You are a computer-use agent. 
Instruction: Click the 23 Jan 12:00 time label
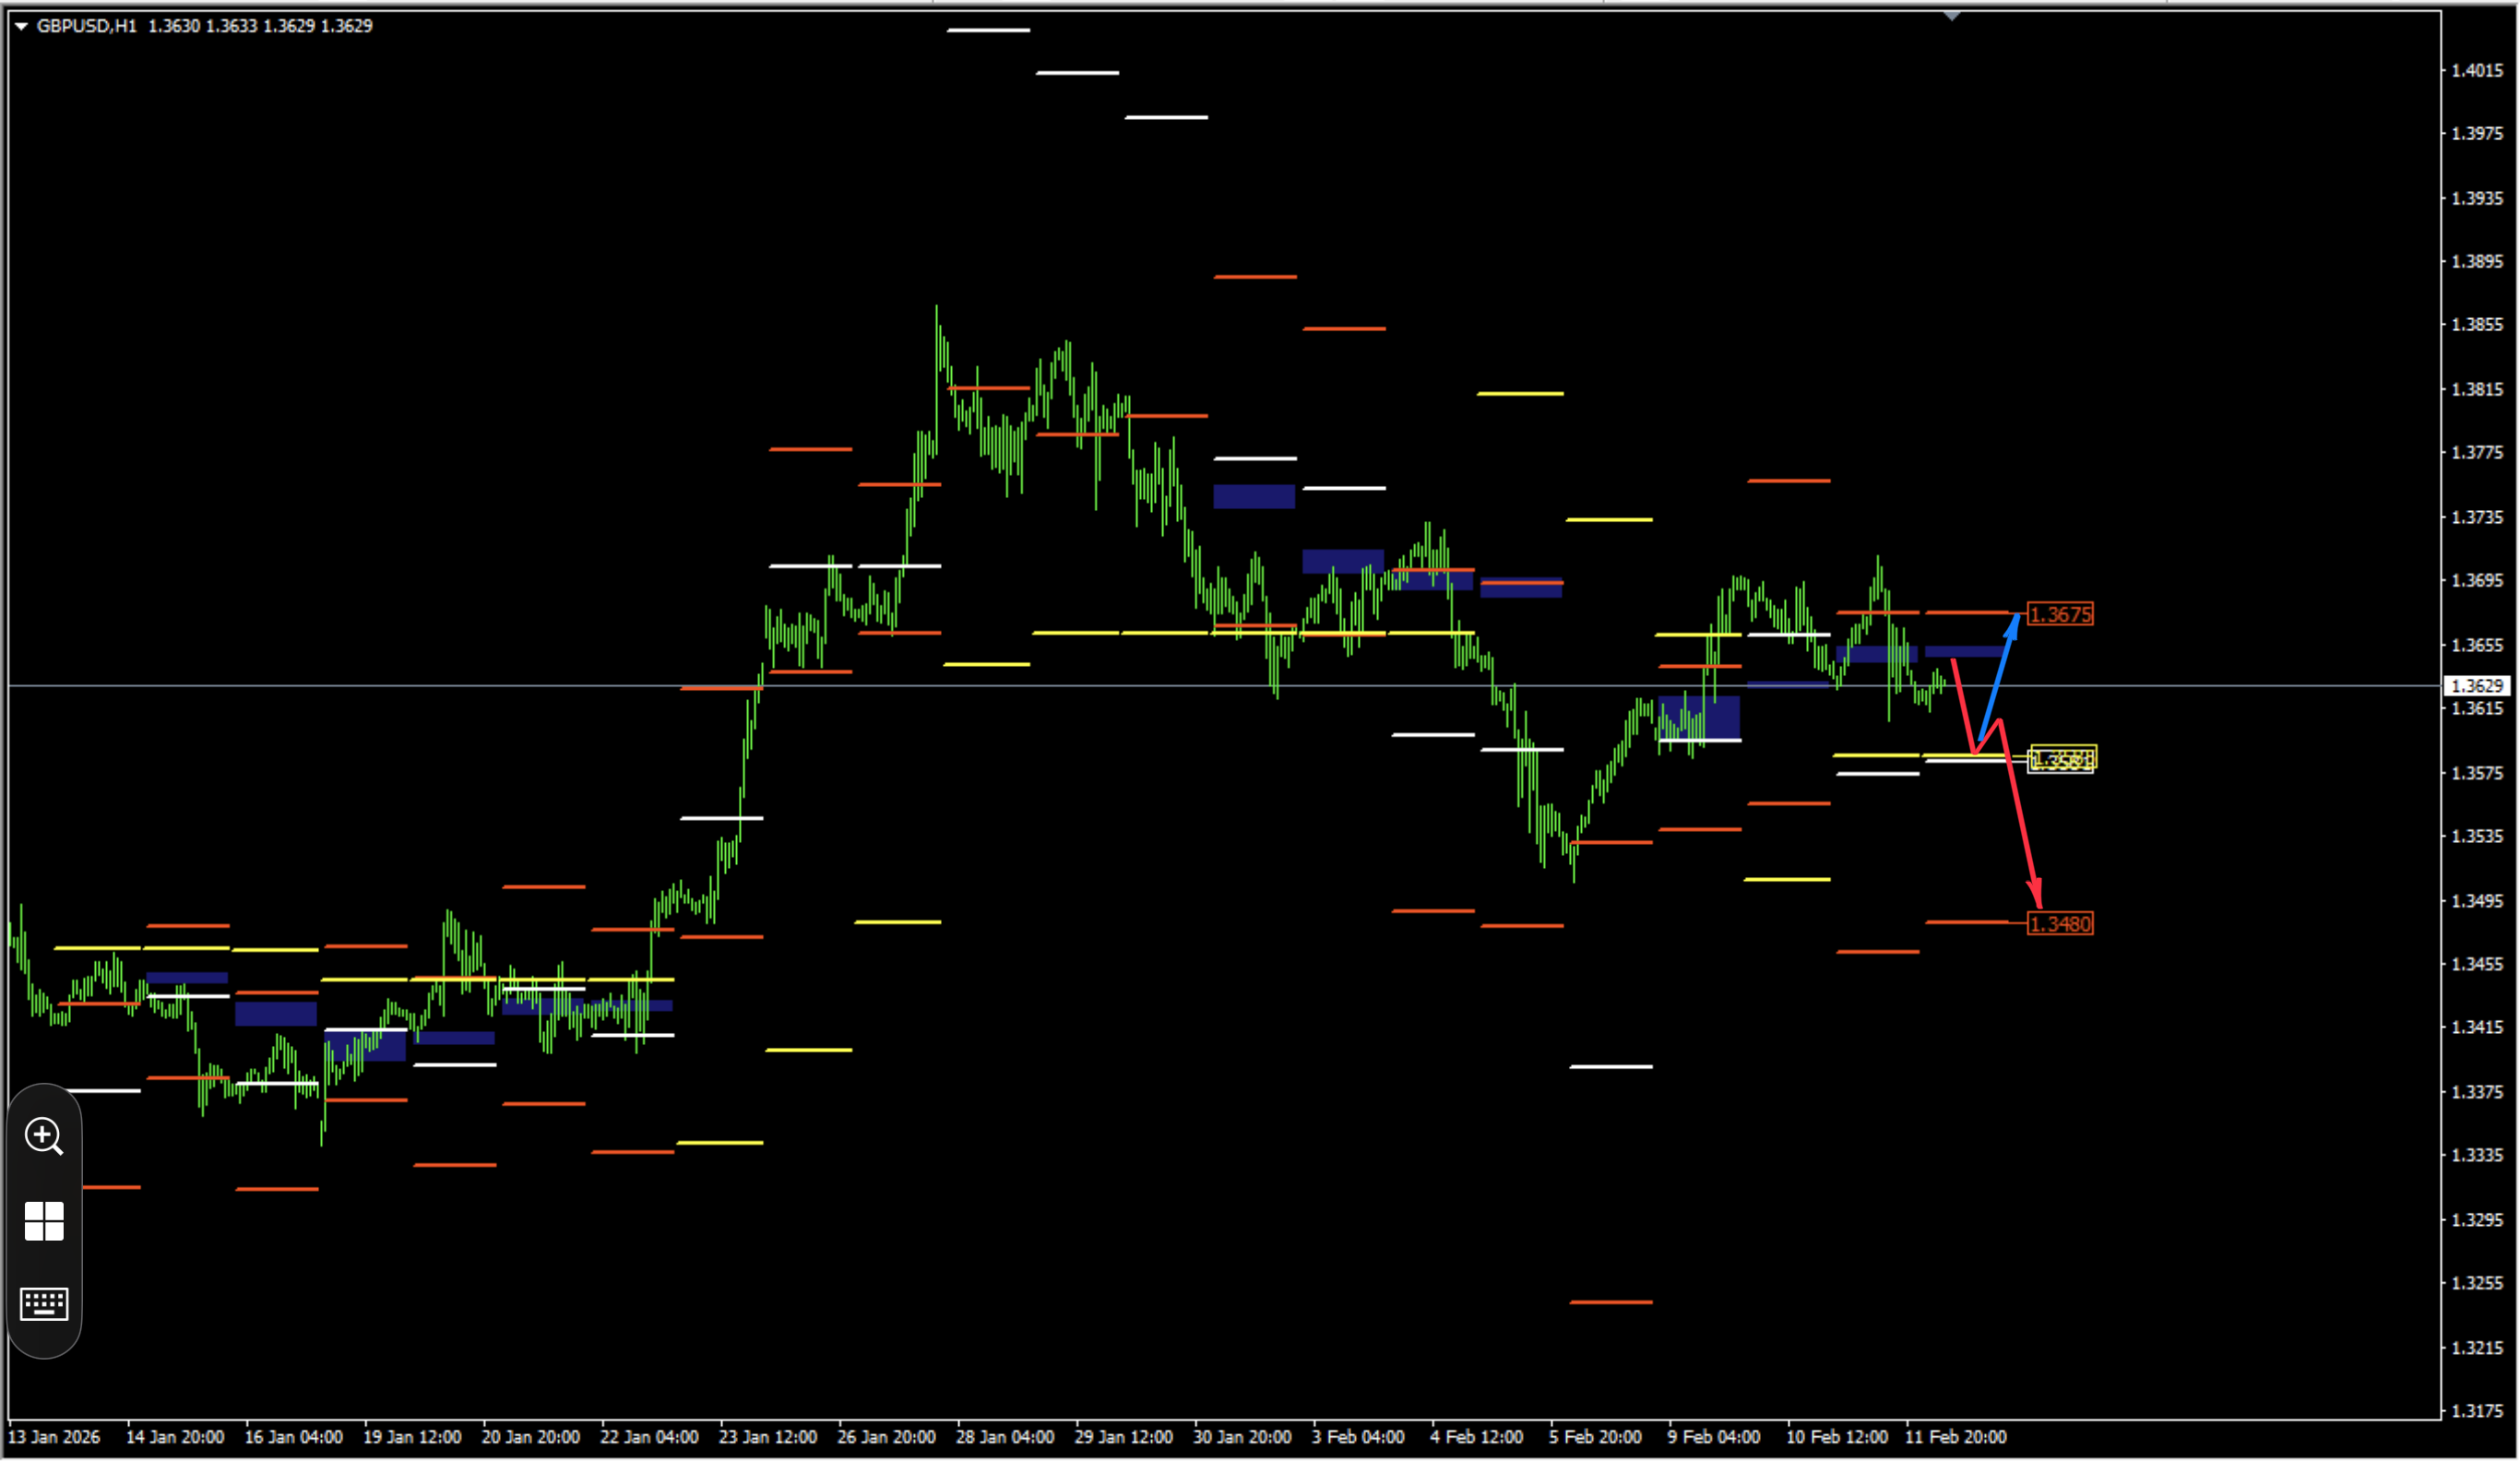[x=768, y=1437]
